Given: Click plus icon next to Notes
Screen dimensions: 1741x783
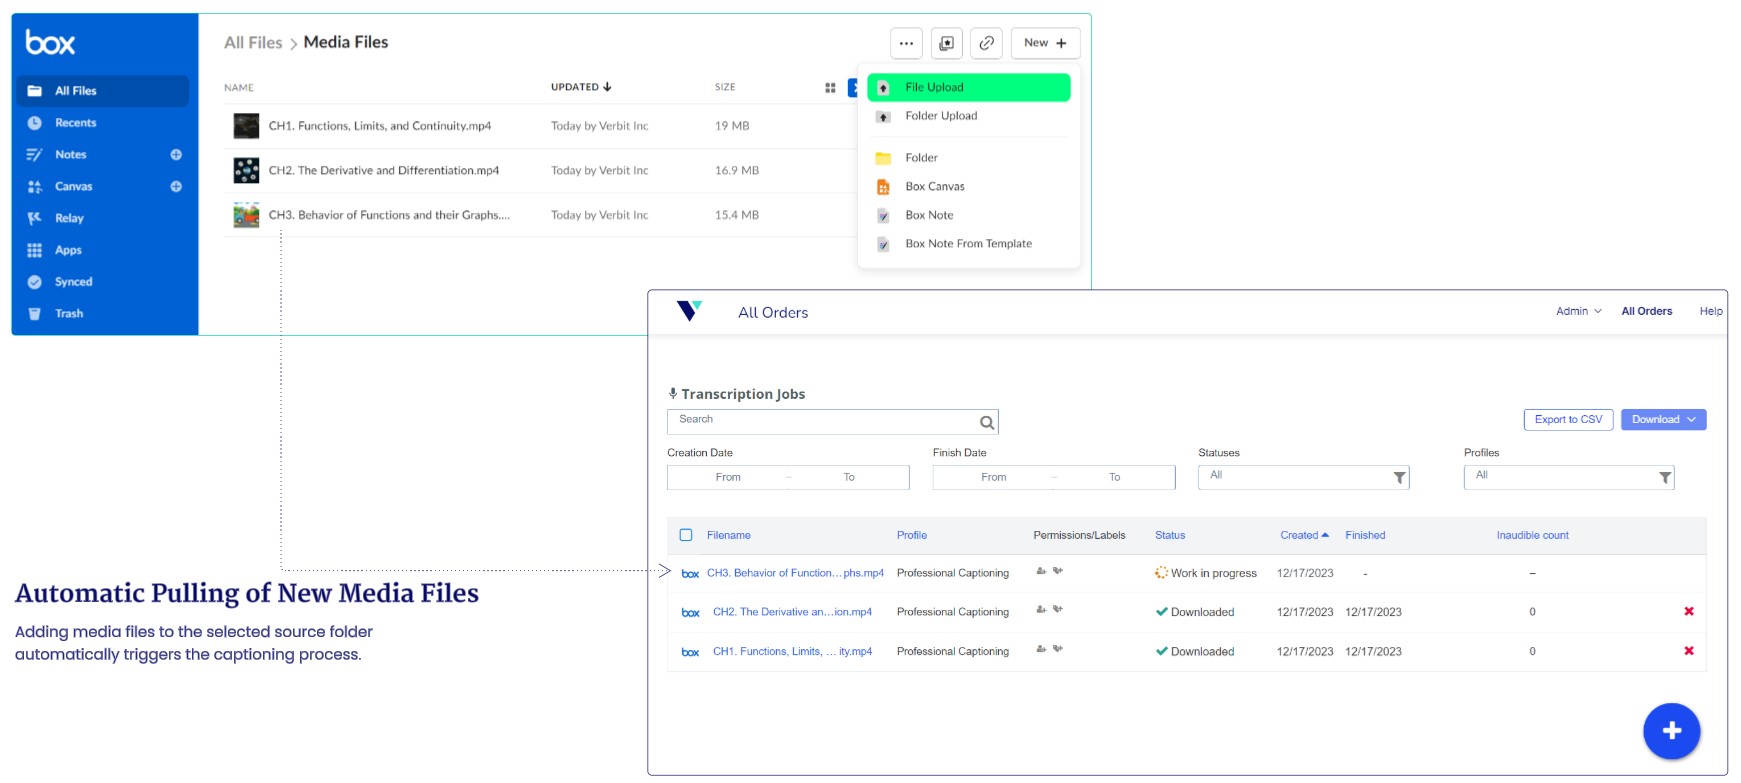Looking at the screenshot, I should pos(176,155).
